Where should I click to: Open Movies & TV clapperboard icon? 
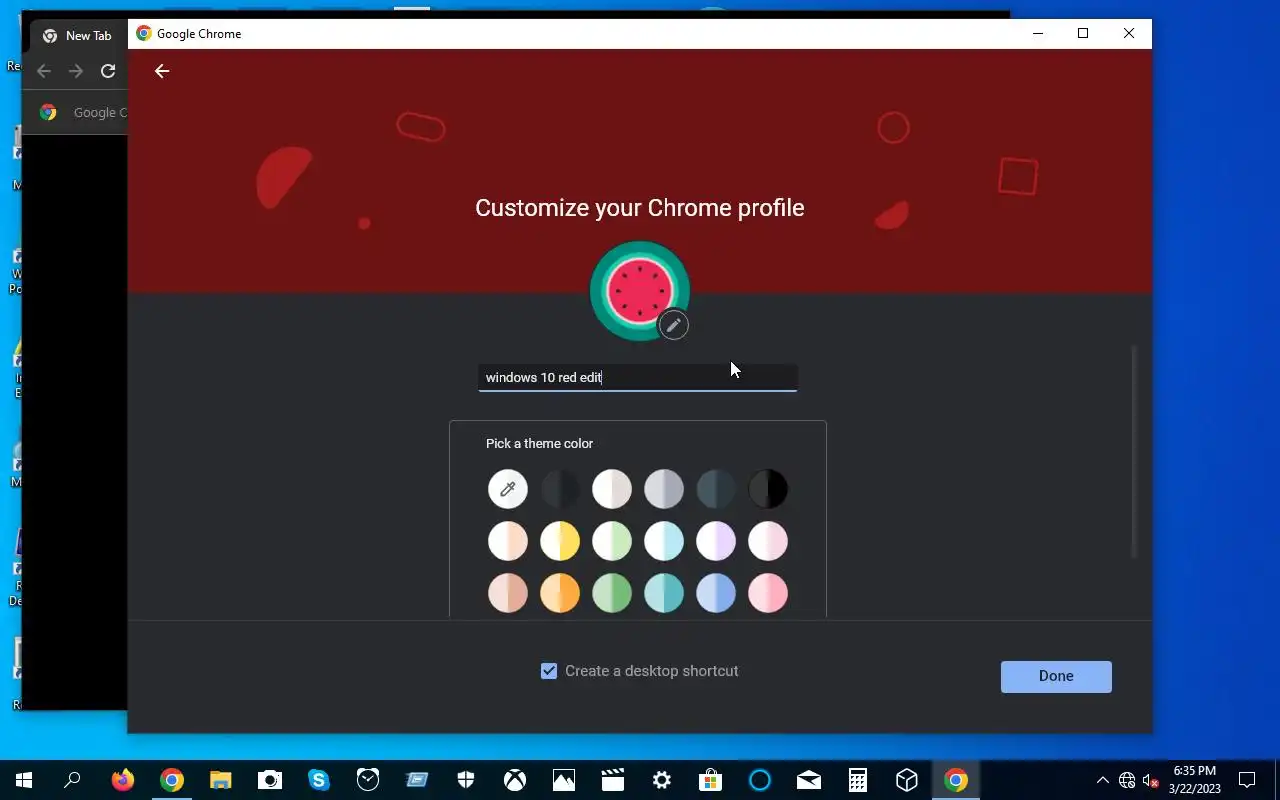click(x=613, y=780)
